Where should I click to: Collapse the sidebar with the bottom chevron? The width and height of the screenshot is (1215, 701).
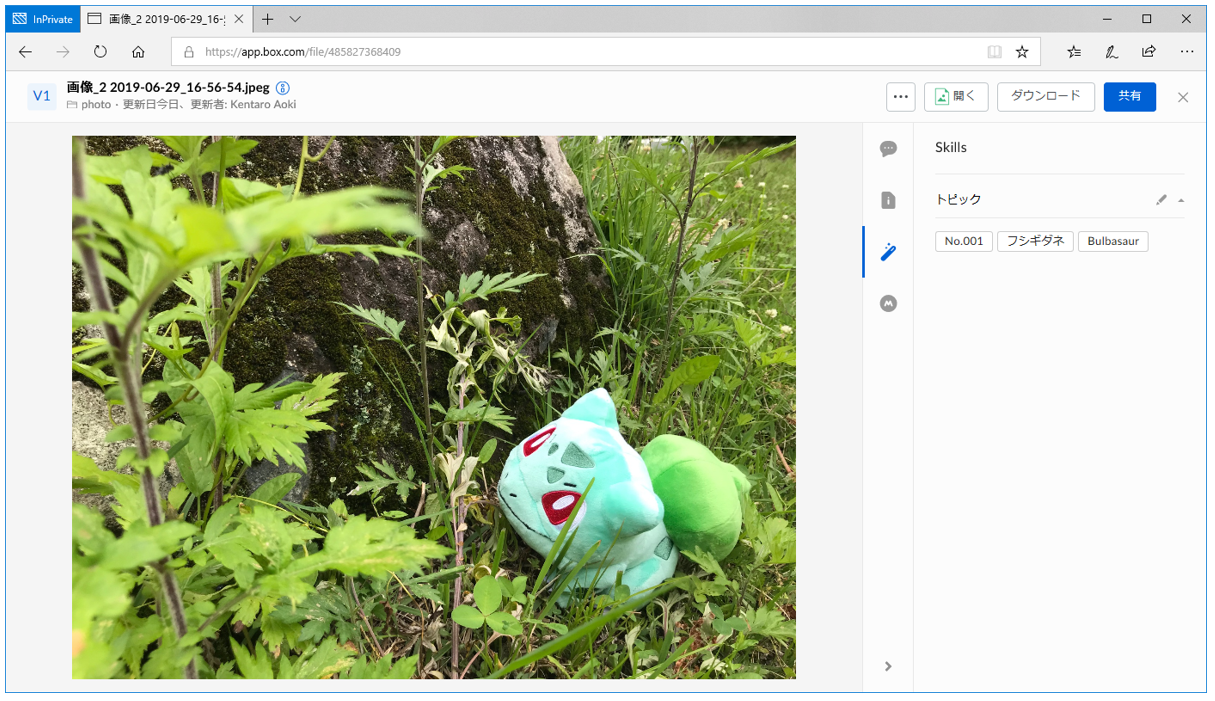pyautogui.click(x=888, y=667)
